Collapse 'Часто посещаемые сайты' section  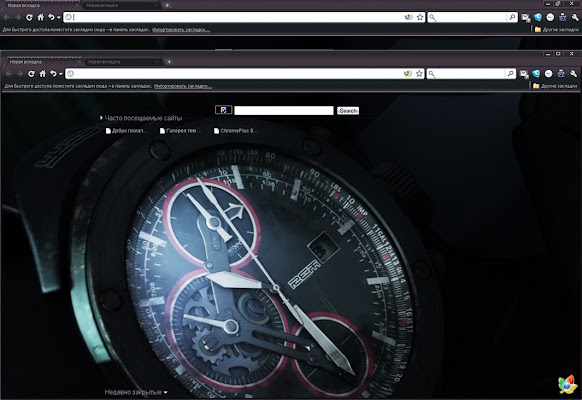[x=141, y=118]
